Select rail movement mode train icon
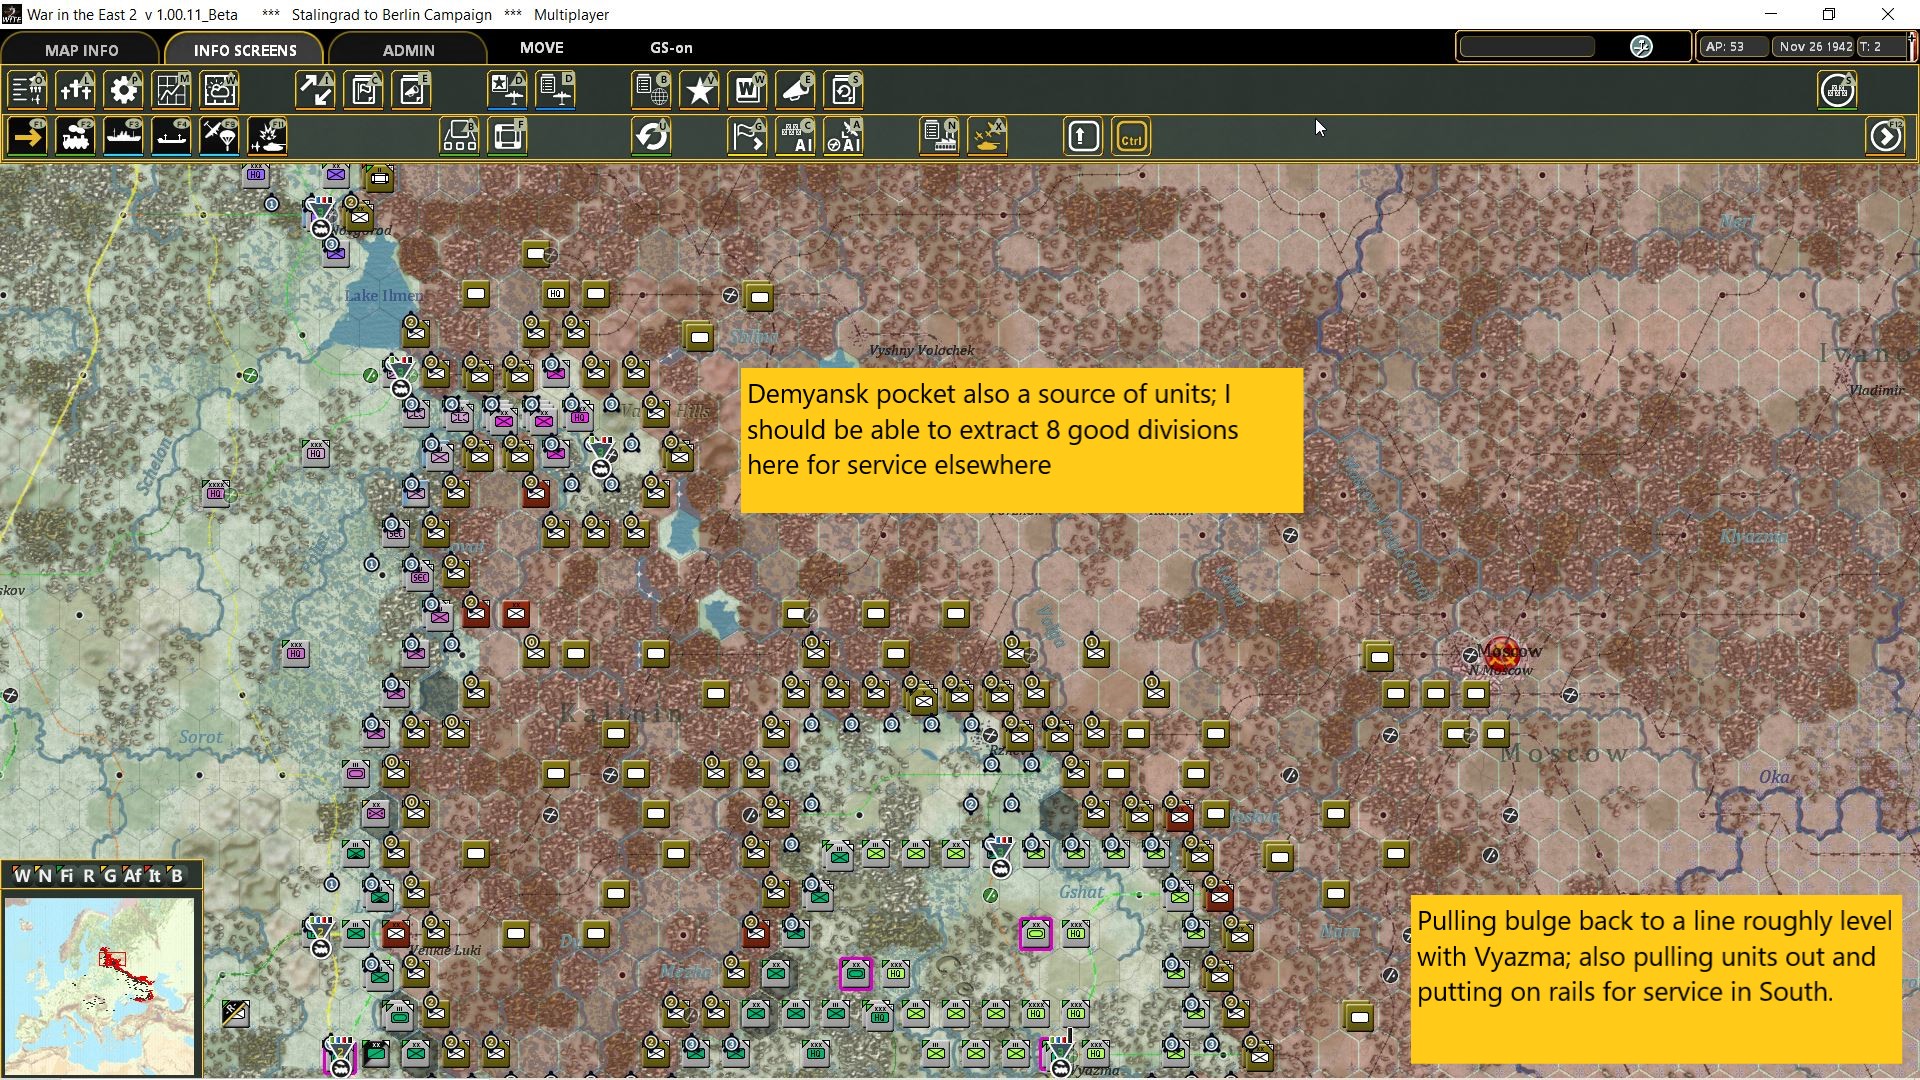1920x1080 pixels. pos(76,137)
